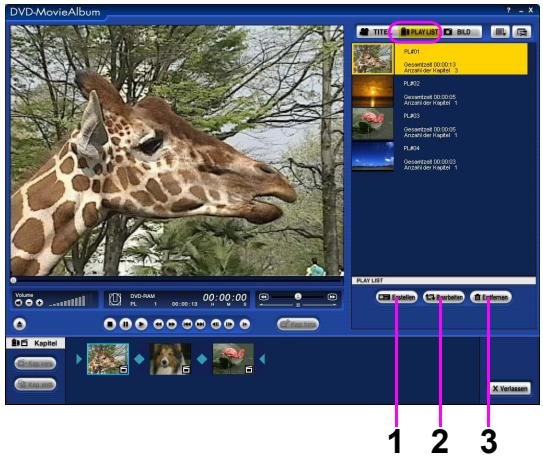Fast forward the video
This screenshot has height=456, width=543.
tap(171, 324)
